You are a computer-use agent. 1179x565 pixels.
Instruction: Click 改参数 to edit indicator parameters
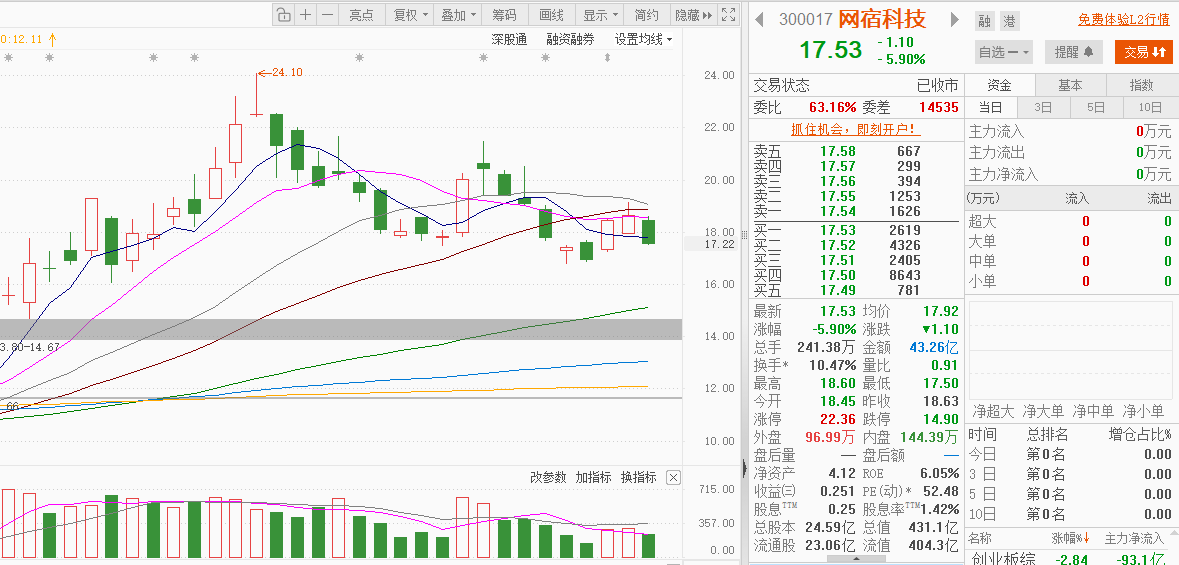click(547, 477)
